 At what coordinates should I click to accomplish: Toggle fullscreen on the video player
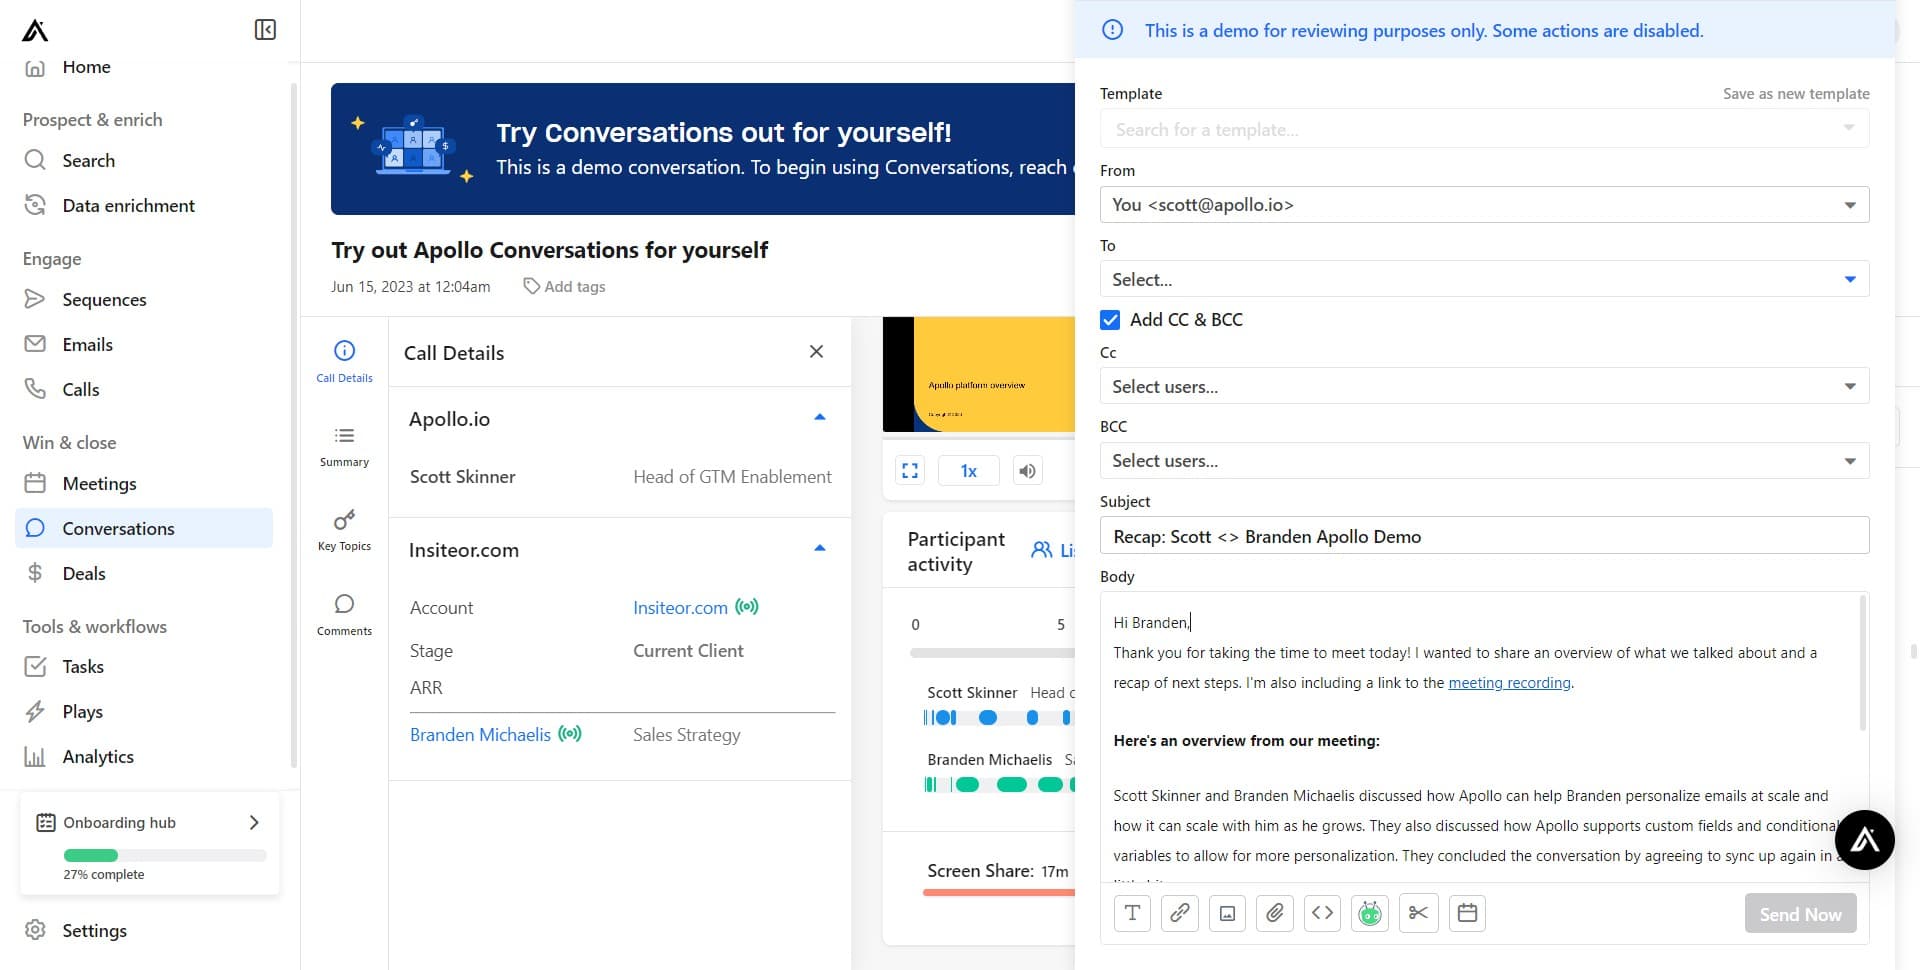coord(910,471)
